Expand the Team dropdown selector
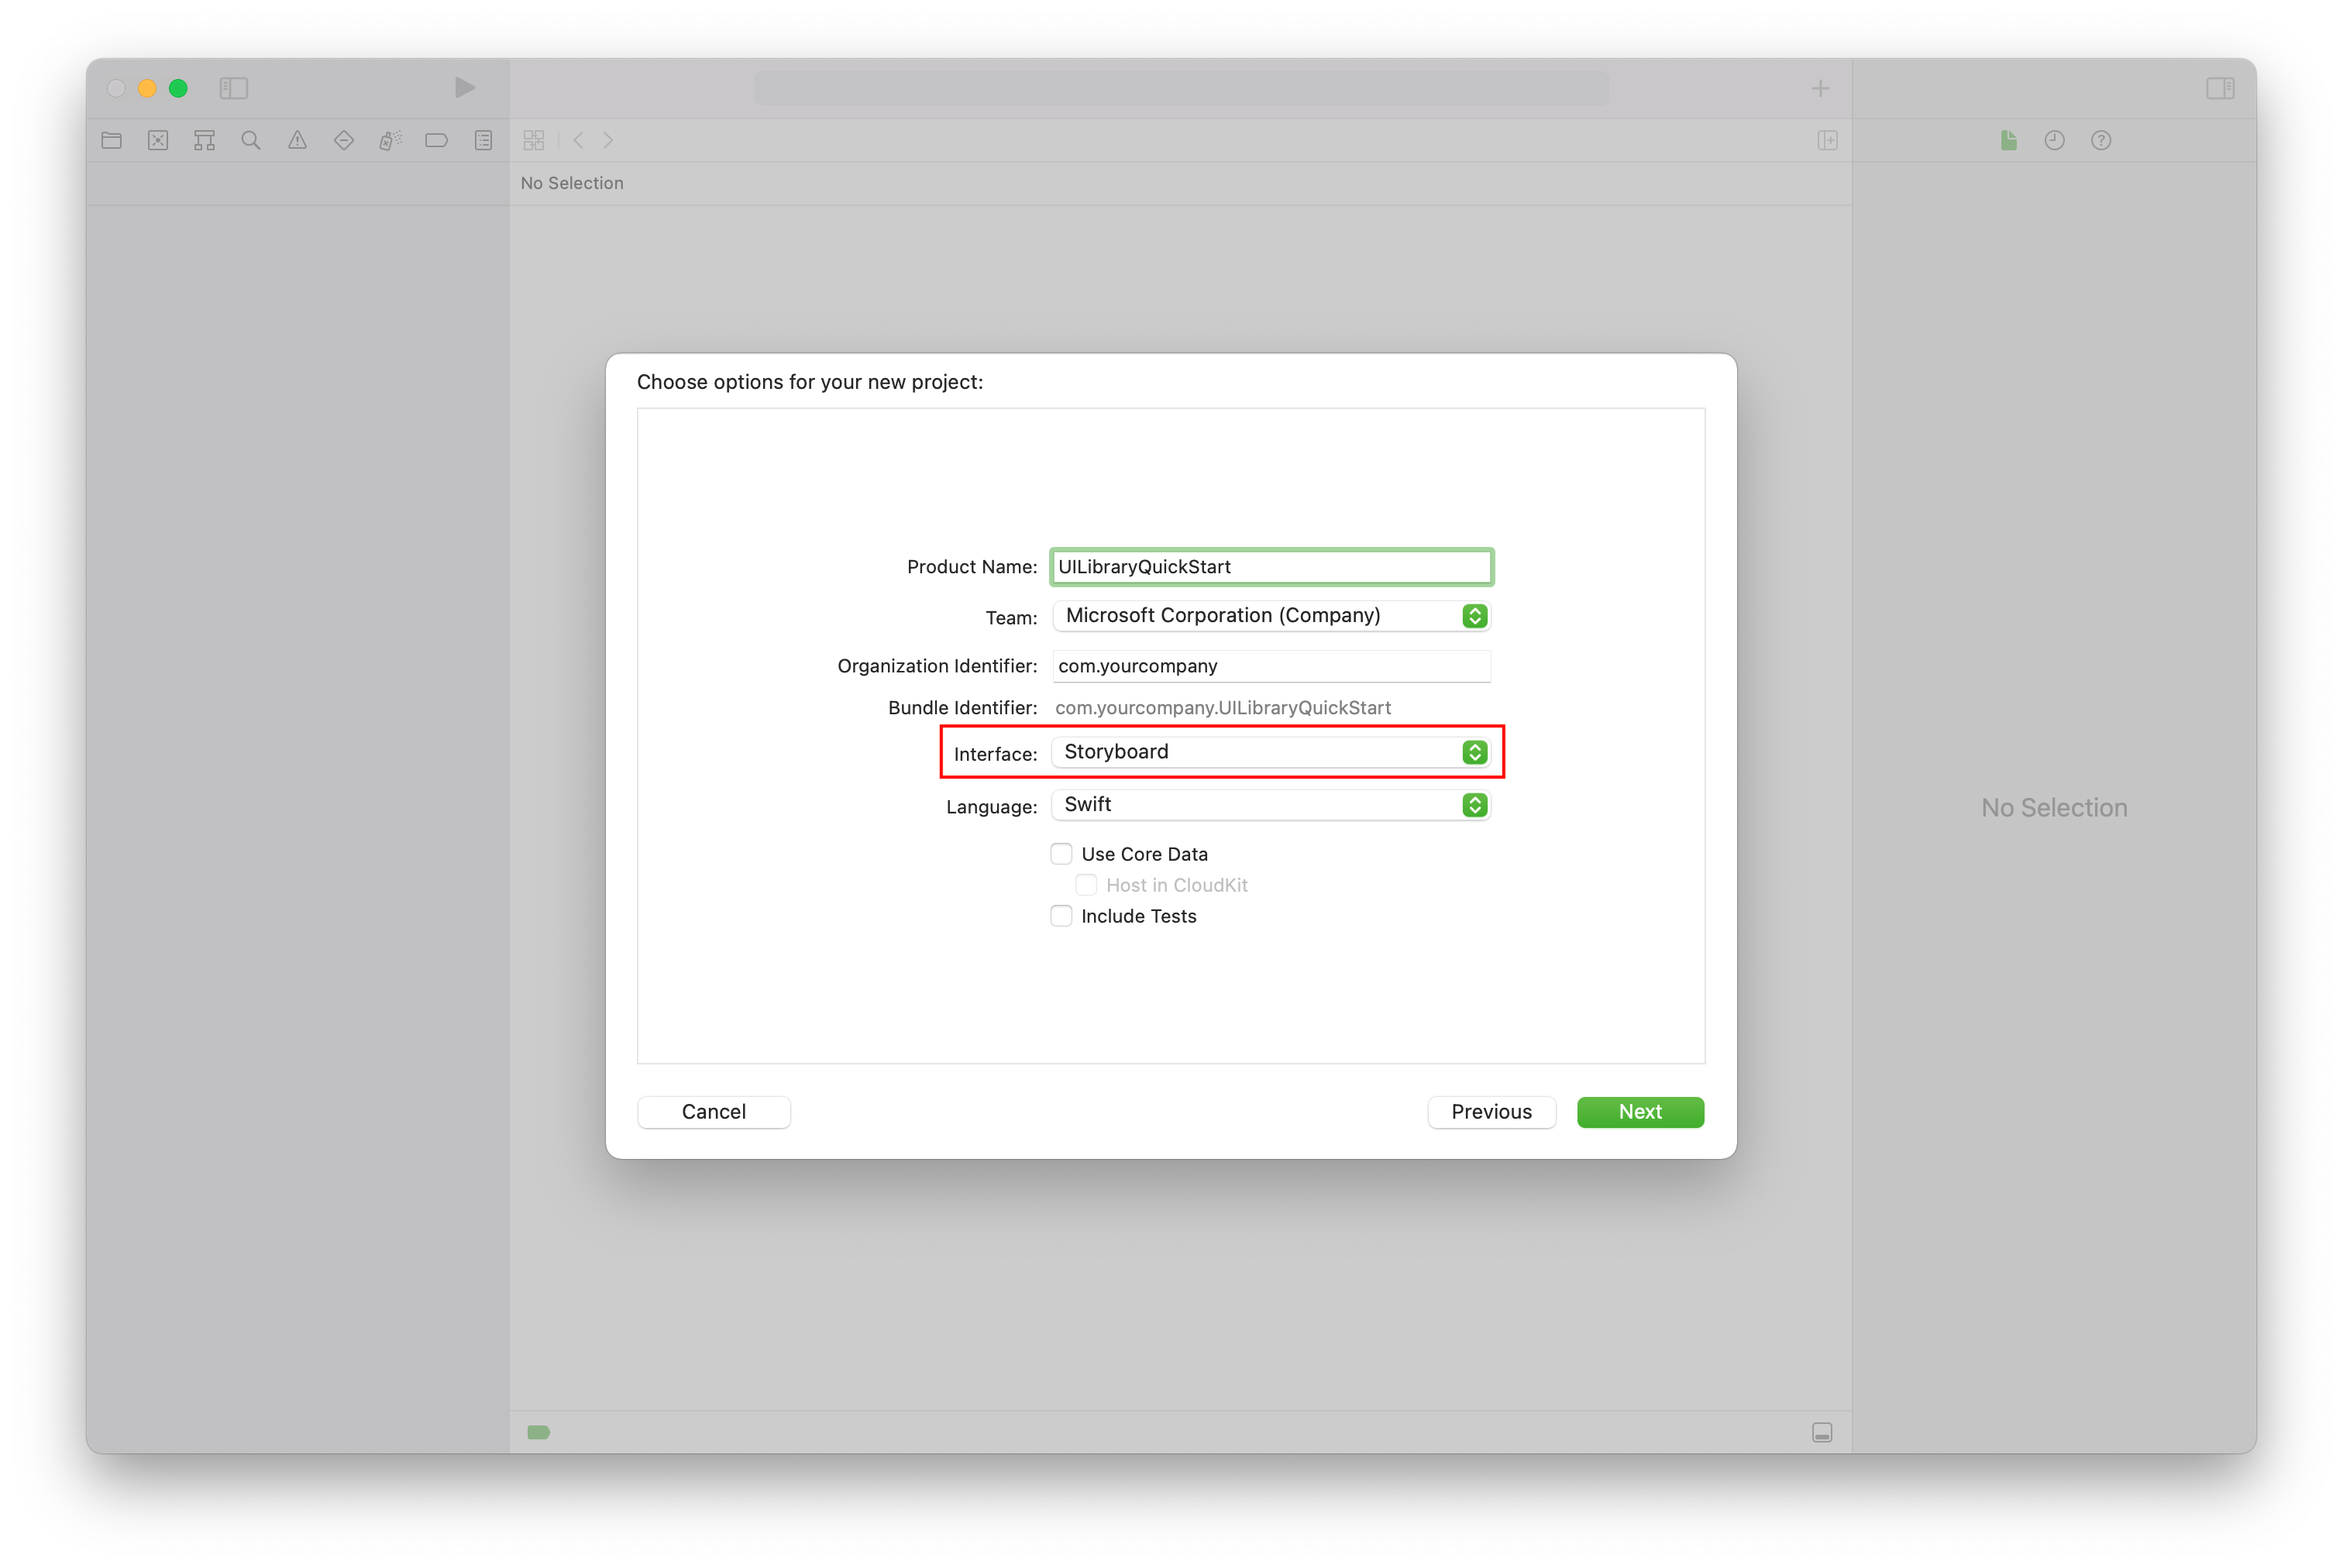Screen dimensions: 2343x1568 click(1475, 616)
